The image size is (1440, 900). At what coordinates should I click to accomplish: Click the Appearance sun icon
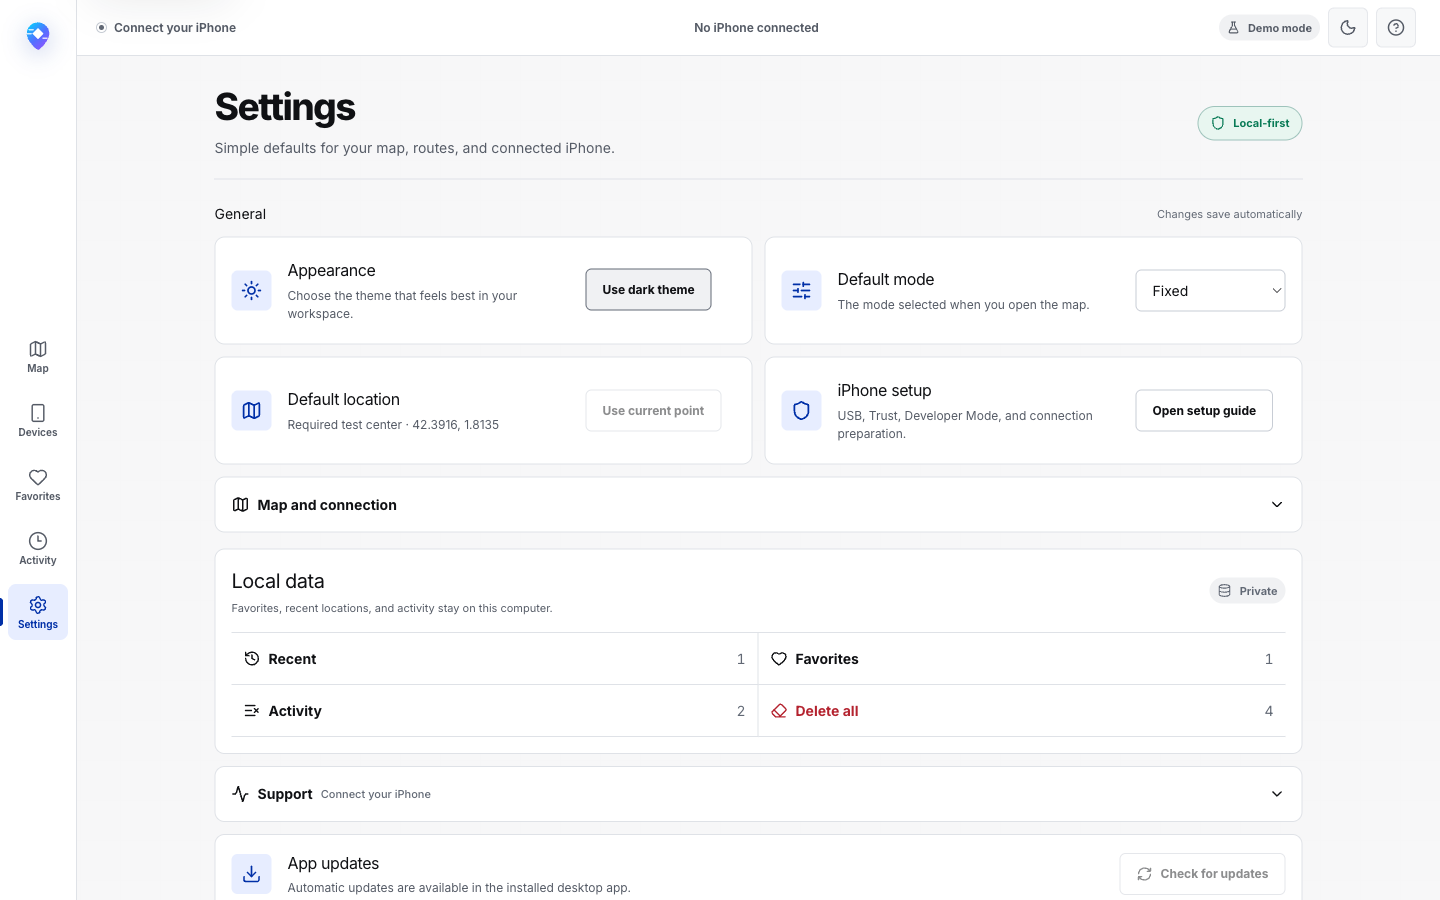[x=252, y=291]
